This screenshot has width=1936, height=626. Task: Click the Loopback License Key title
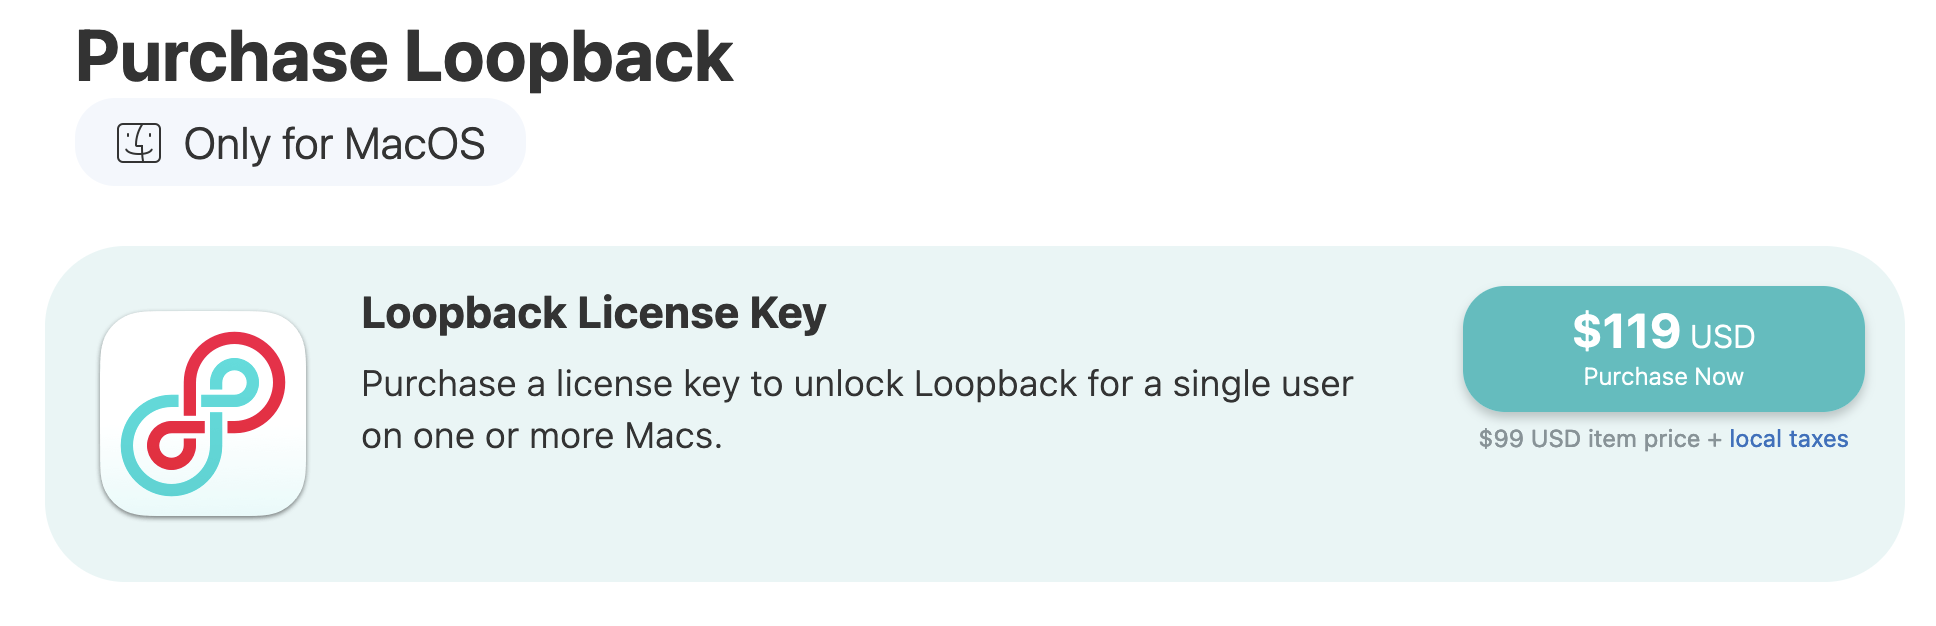pos(593,313)
